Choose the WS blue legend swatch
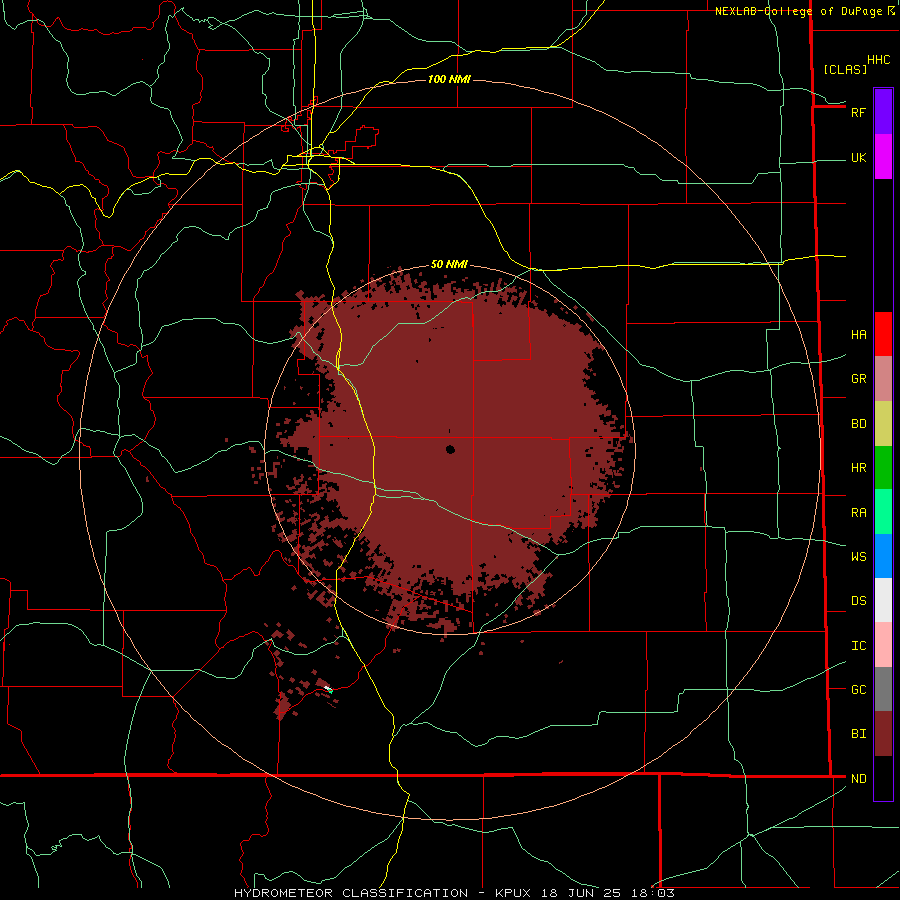Viewport: 900px width, 900px height. click(883, 556)
